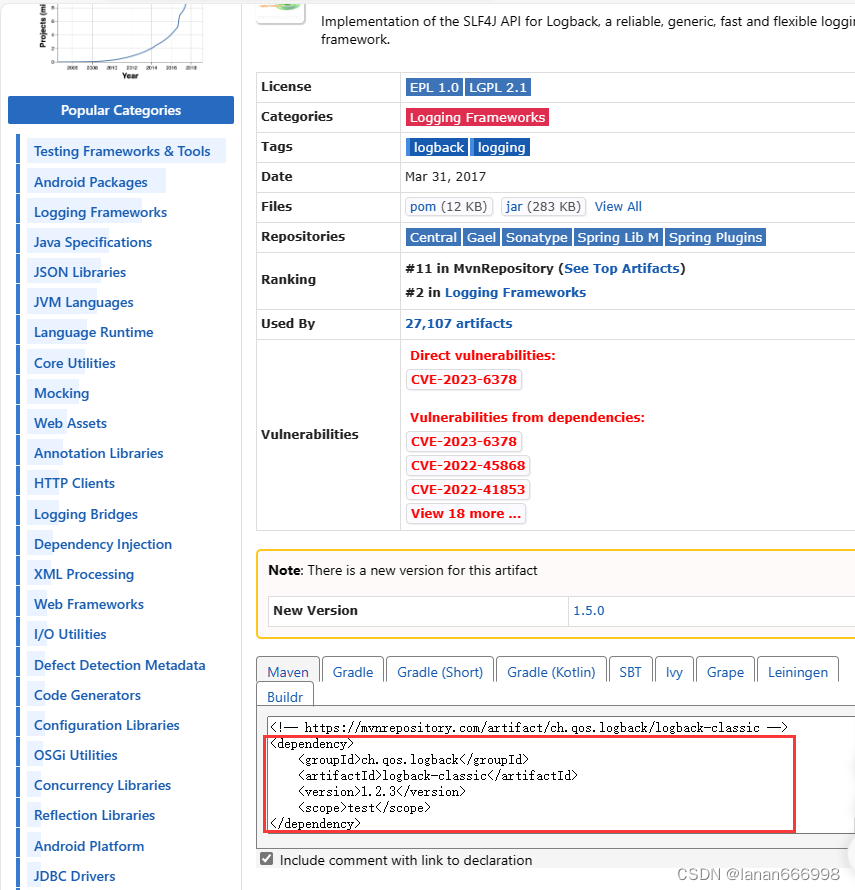Open the Buildr tab
The width and height of the screenshot is (855, 890).
click(x=285, y=697)
